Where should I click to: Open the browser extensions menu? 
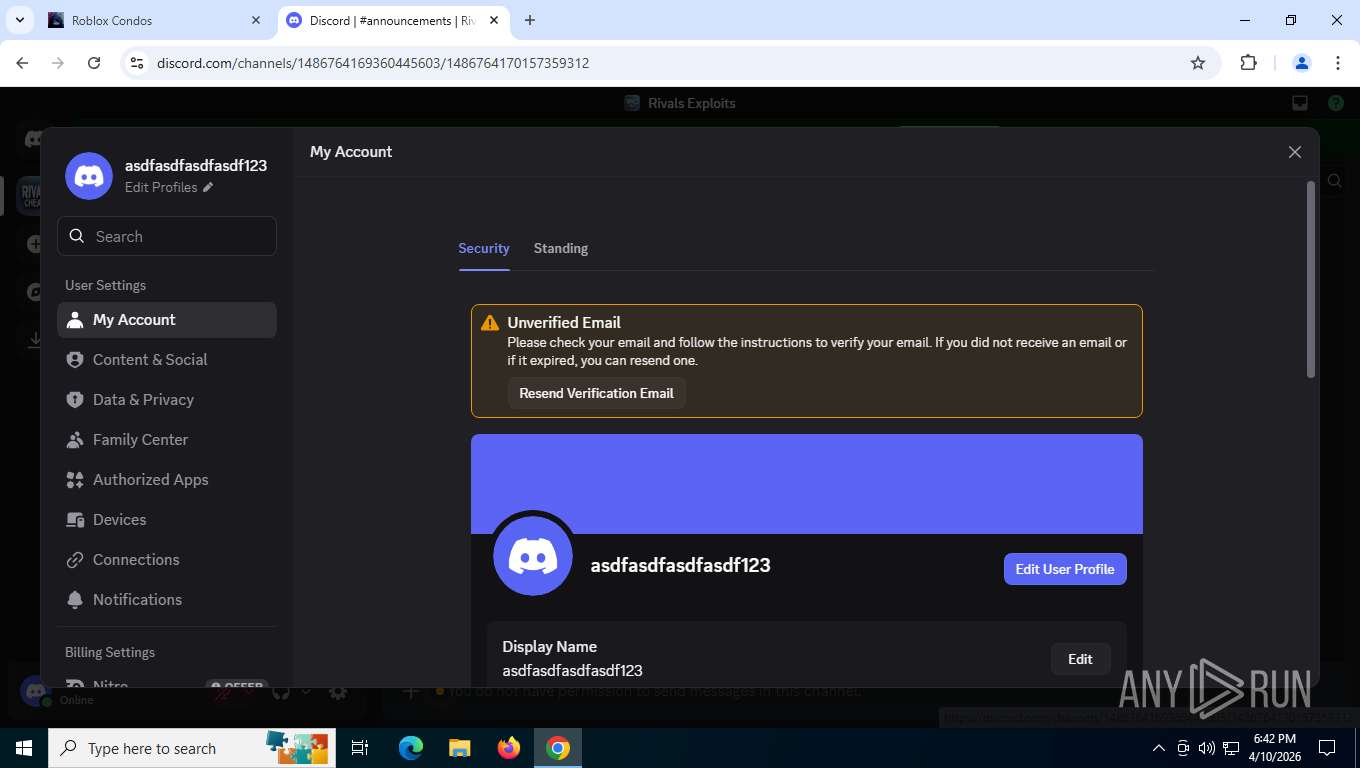tap(1248, 63)
